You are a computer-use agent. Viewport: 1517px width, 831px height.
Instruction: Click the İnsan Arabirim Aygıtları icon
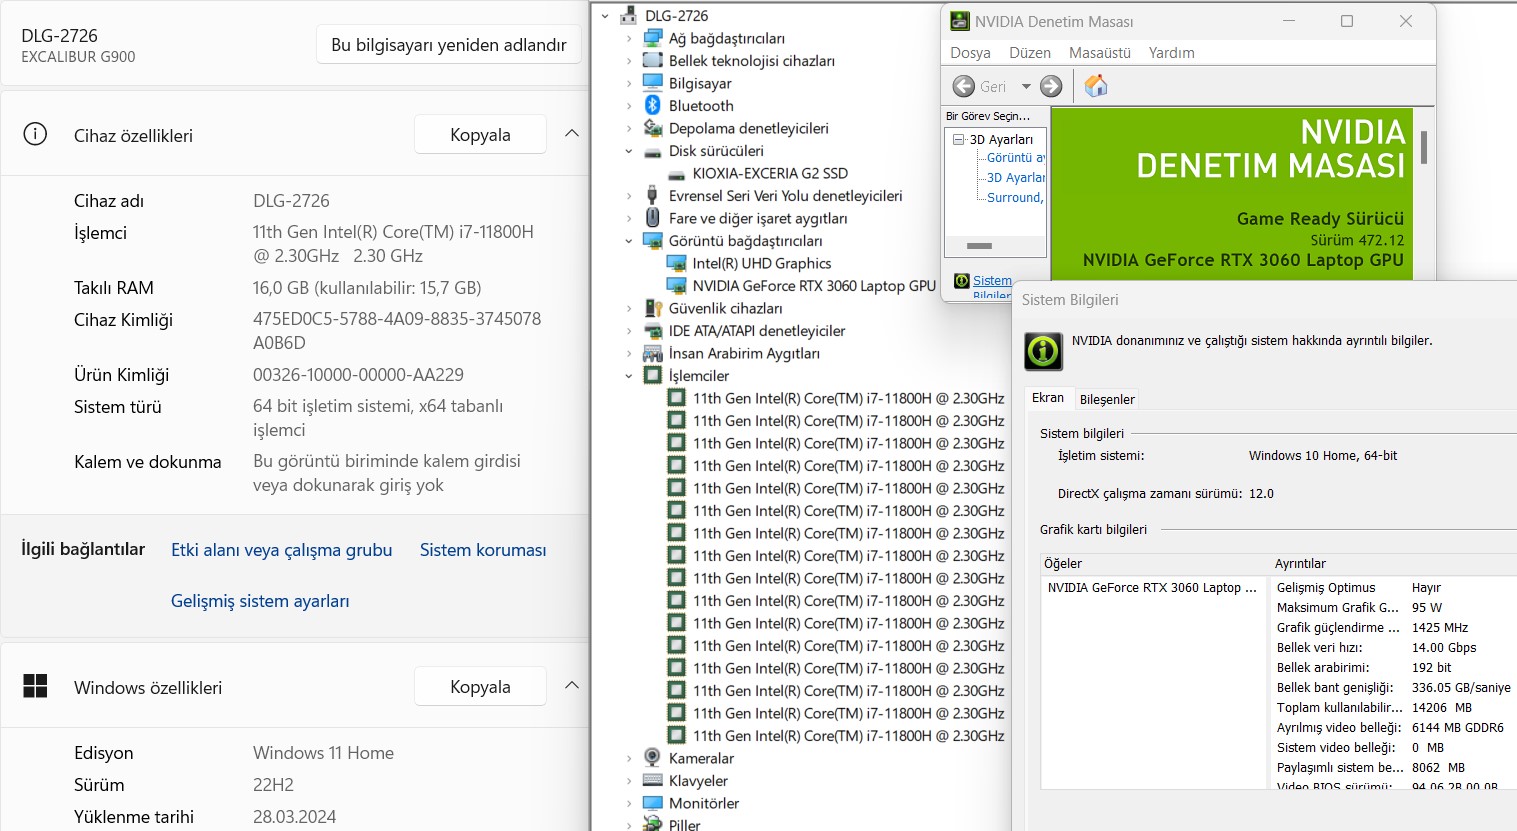(653, 353)
